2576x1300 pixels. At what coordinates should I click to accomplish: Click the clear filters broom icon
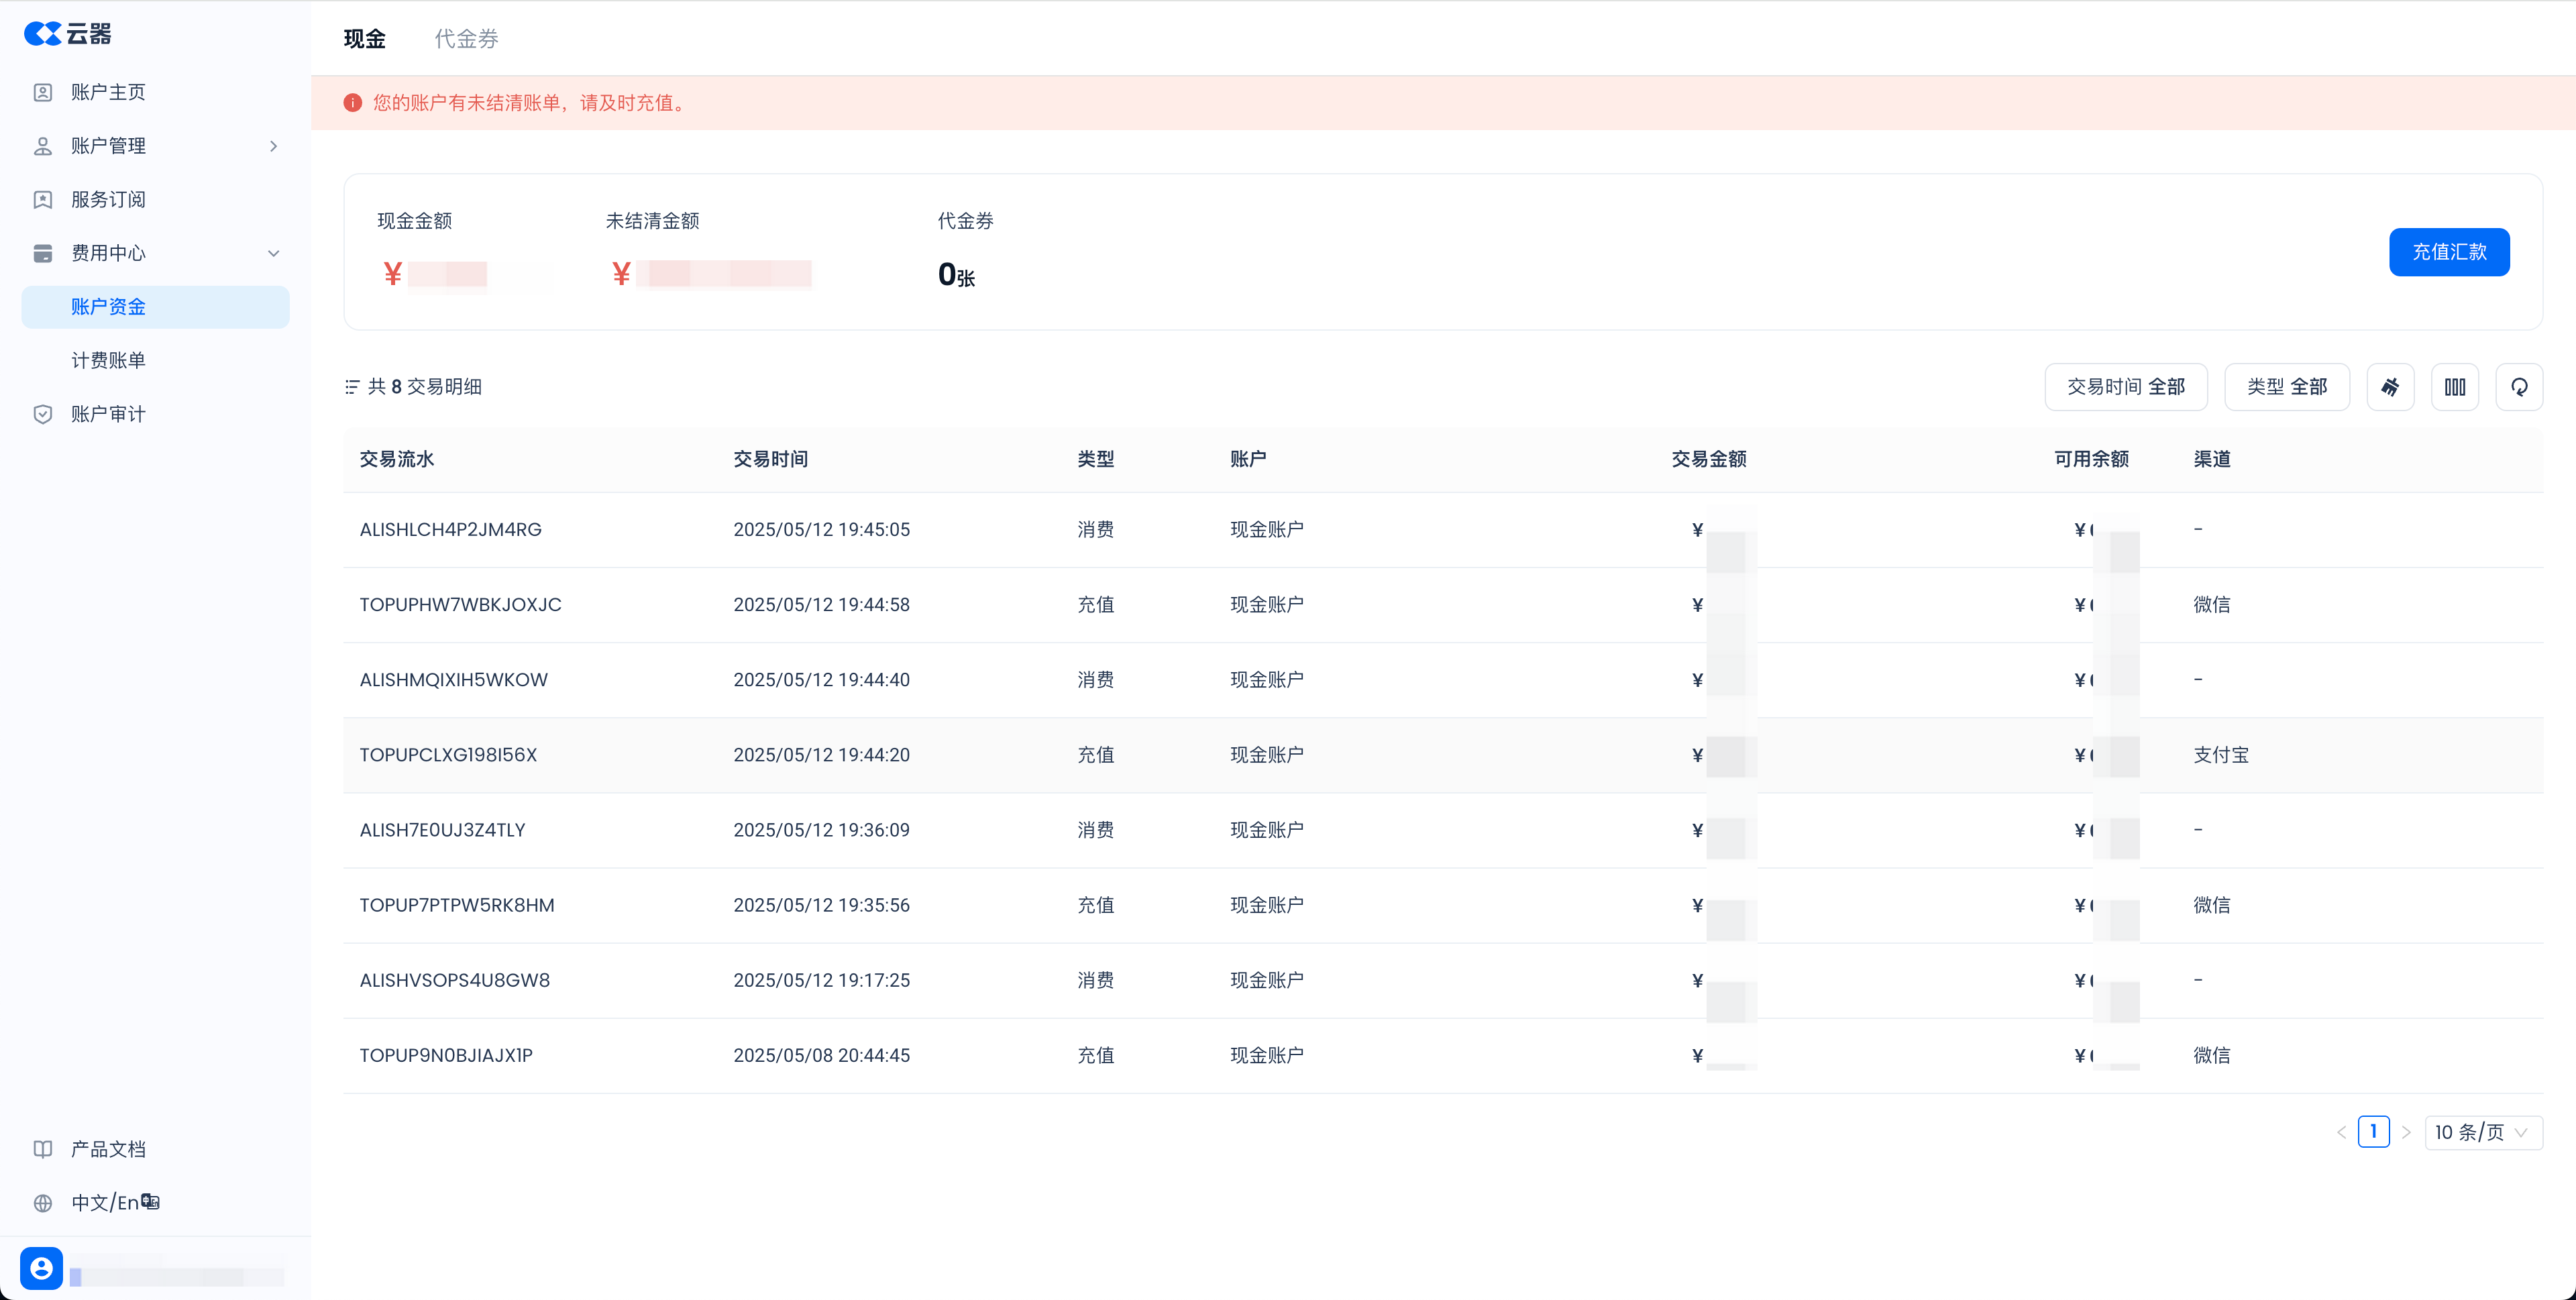pyautogui.click(x=2390, y=387)
